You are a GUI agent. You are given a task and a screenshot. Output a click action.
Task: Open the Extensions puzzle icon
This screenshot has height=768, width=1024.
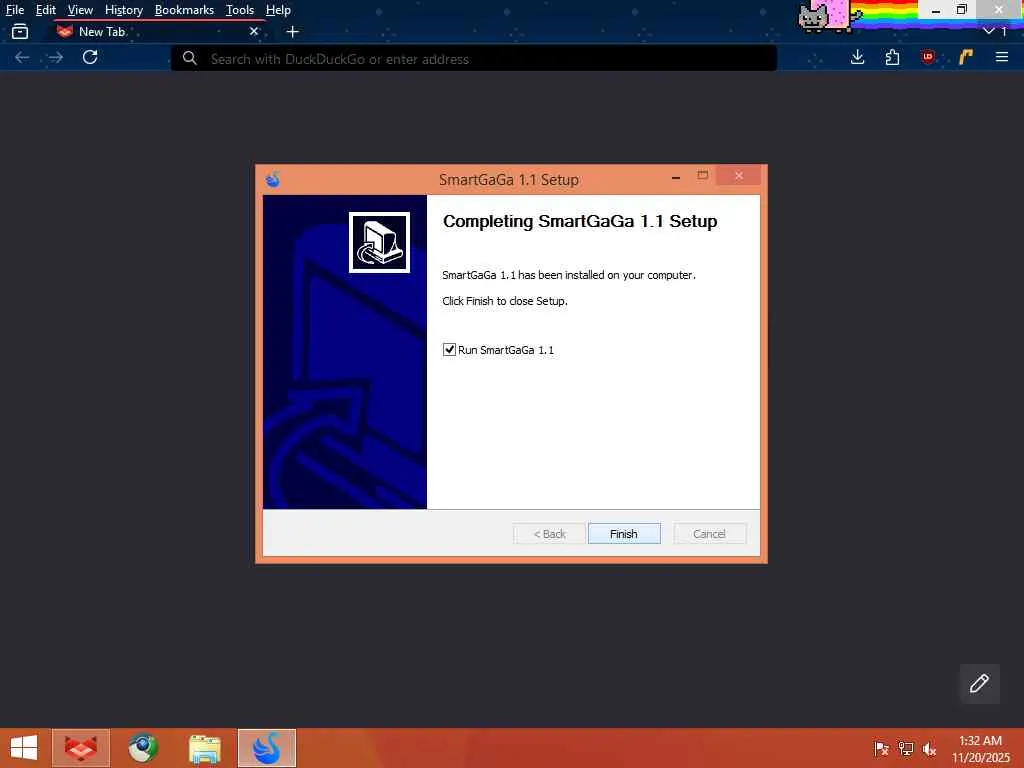tap(893, 57)
